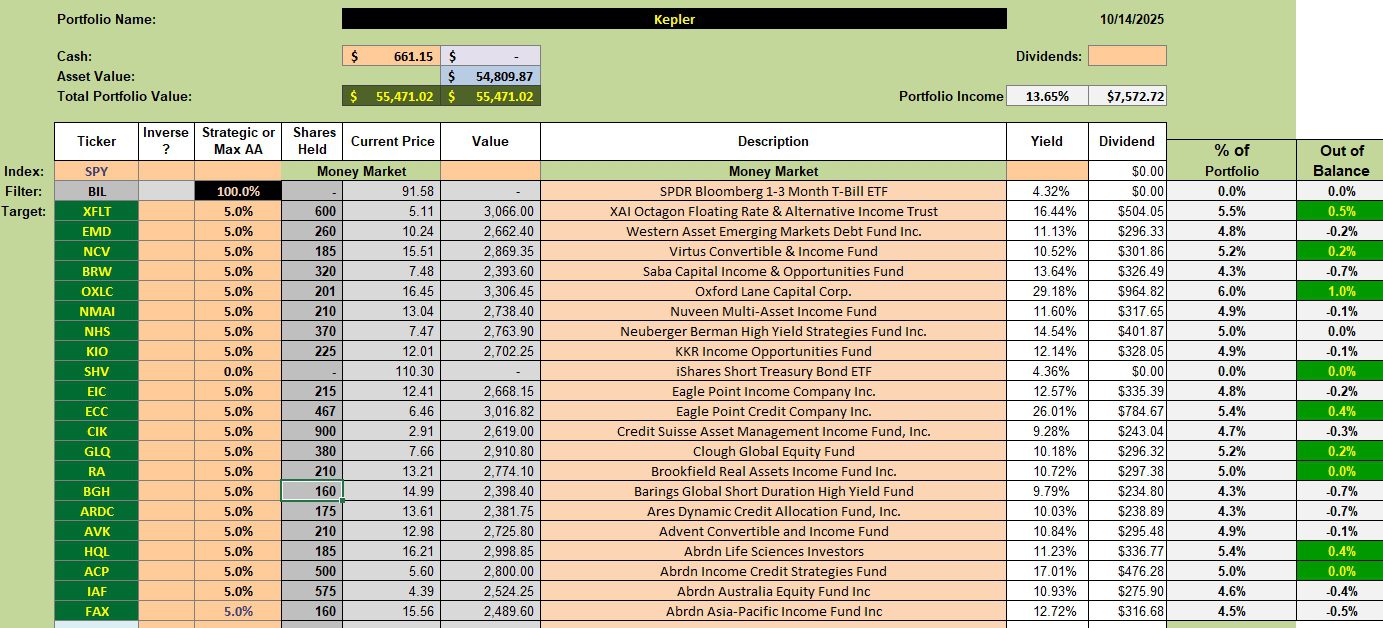Select Clough Global Equity Fund description
Viewport: 1383px width, 628px height.
tap(773, 451)
